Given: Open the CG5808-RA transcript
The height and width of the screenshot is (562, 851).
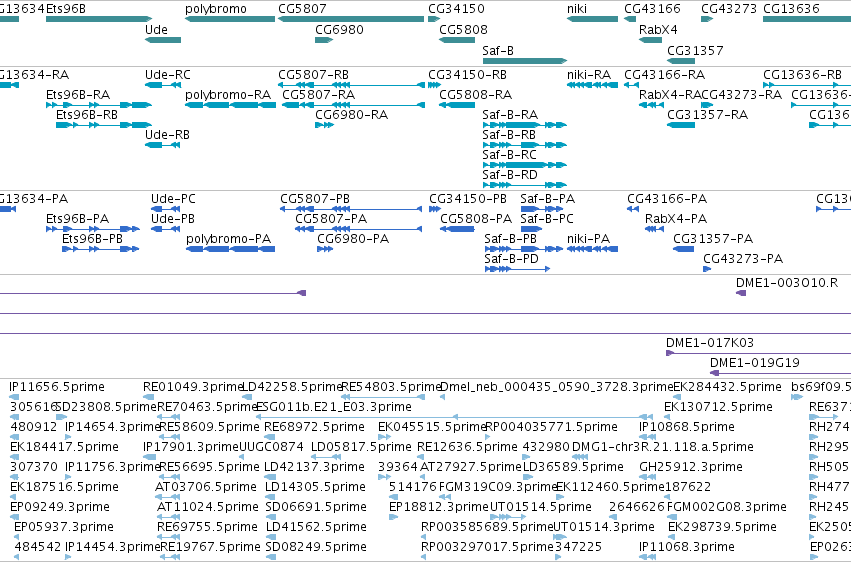Looking at the screenshot, I should pyautogui.click(x=457, y=105).
